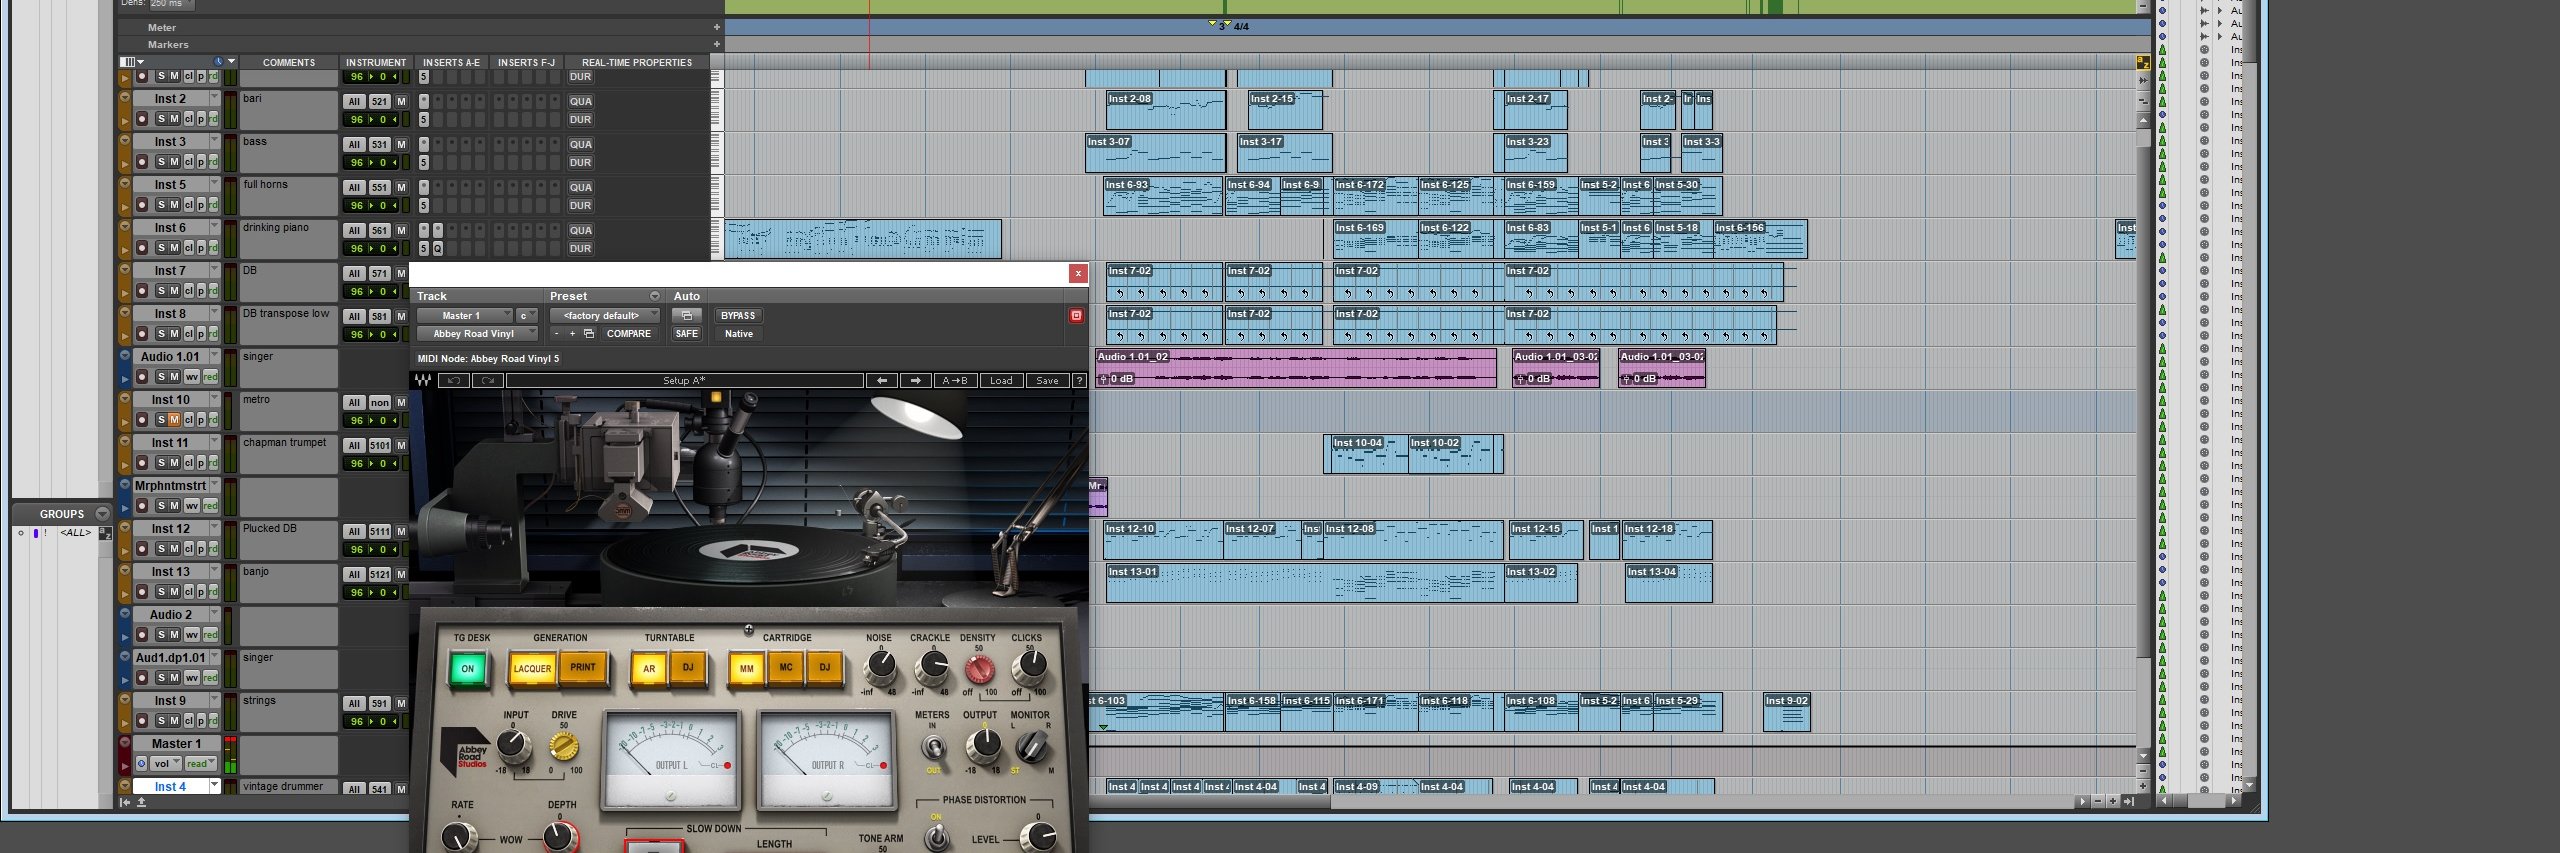2560x853 pixels.
Task: Record-enable the Audio 1.01 track
Action: 142,377
